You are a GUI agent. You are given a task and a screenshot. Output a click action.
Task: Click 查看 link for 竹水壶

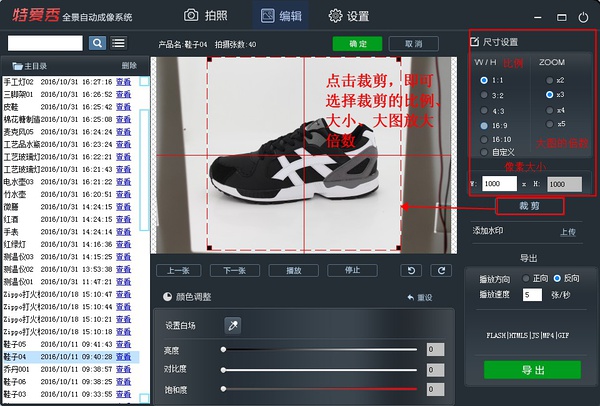pyautogui.click(x=124, y=194)
